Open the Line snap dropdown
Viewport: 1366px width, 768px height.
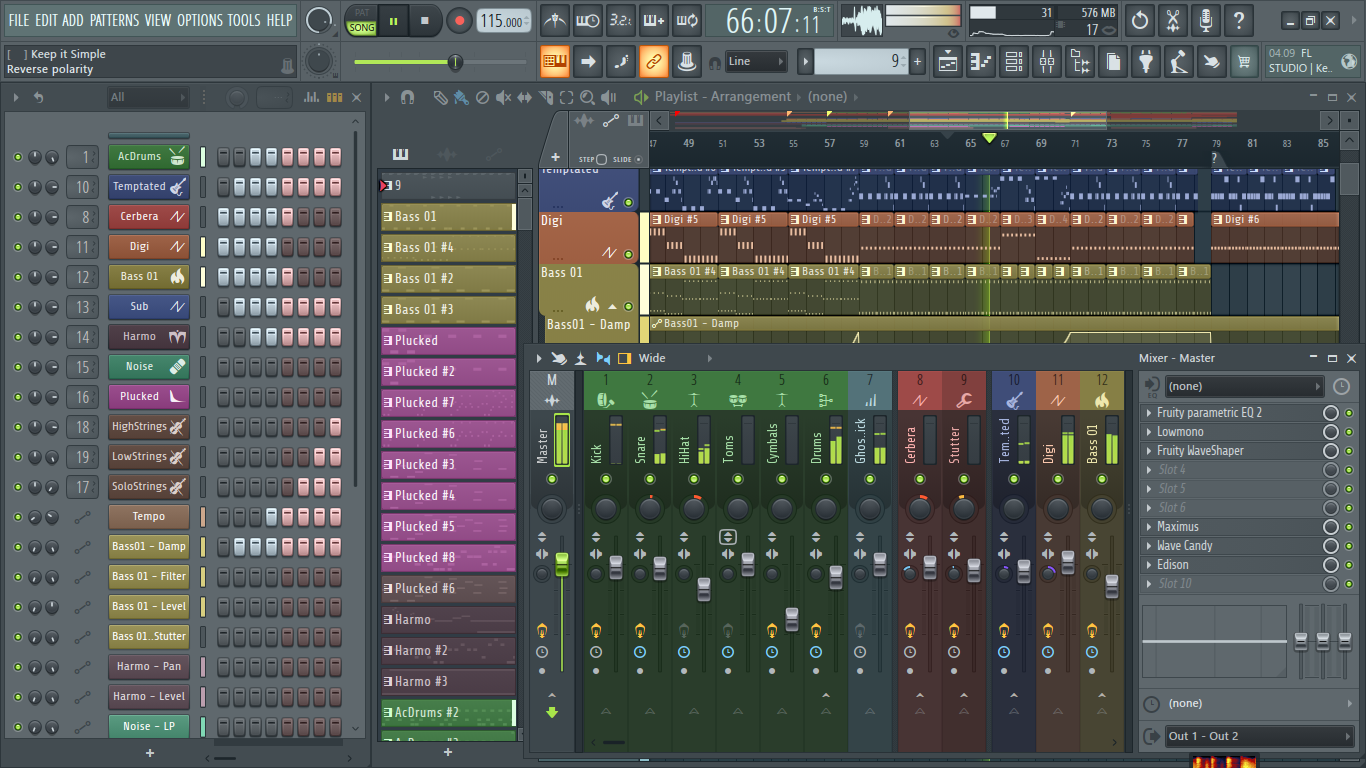(755, 62)
